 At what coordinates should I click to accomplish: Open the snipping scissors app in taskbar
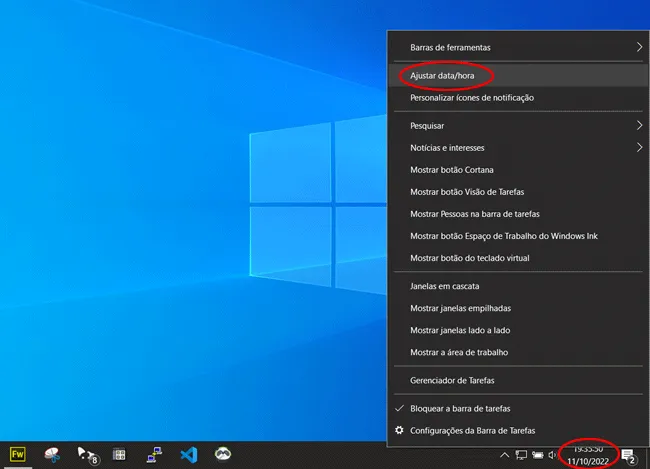point(52,454)
